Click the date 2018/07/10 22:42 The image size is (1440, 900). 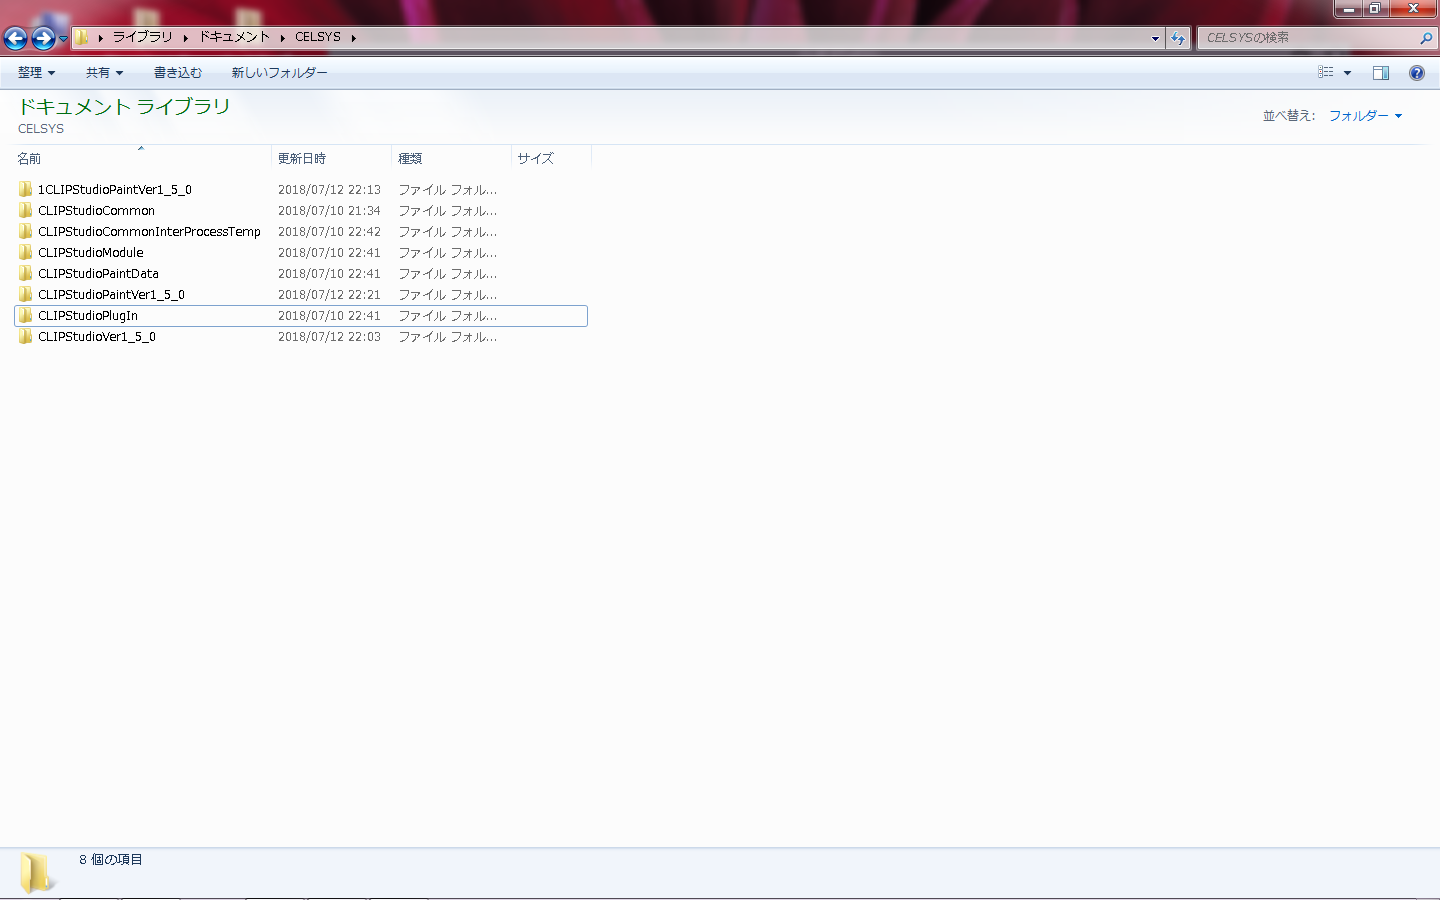[x=329, y=232]
